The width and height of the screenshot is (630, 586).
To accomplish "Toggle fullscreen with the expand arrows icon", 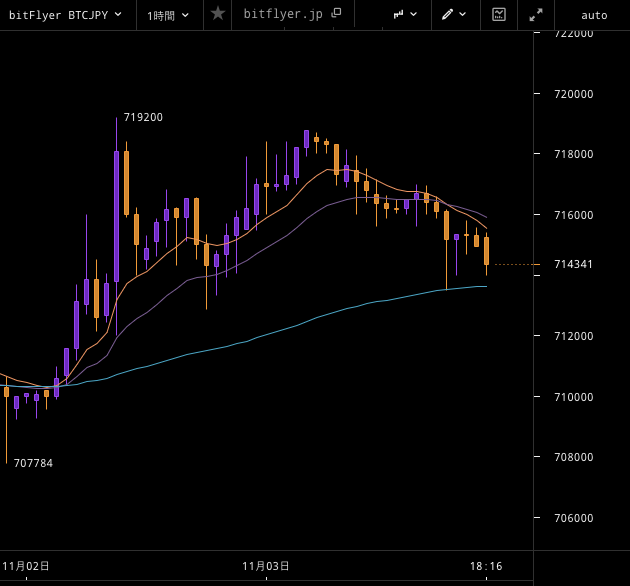I will coord(536,15).
